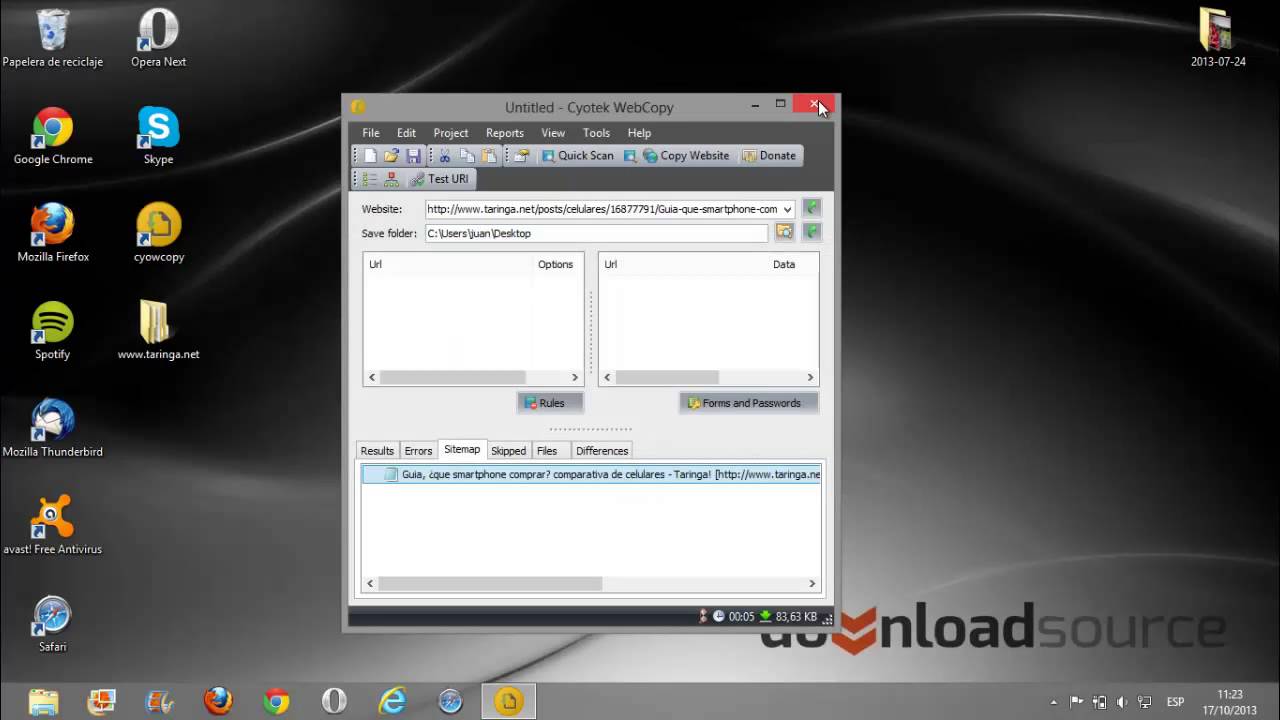
Task: Select 2013-07-24 desktop folder
Action: [x=1218, y=38]
